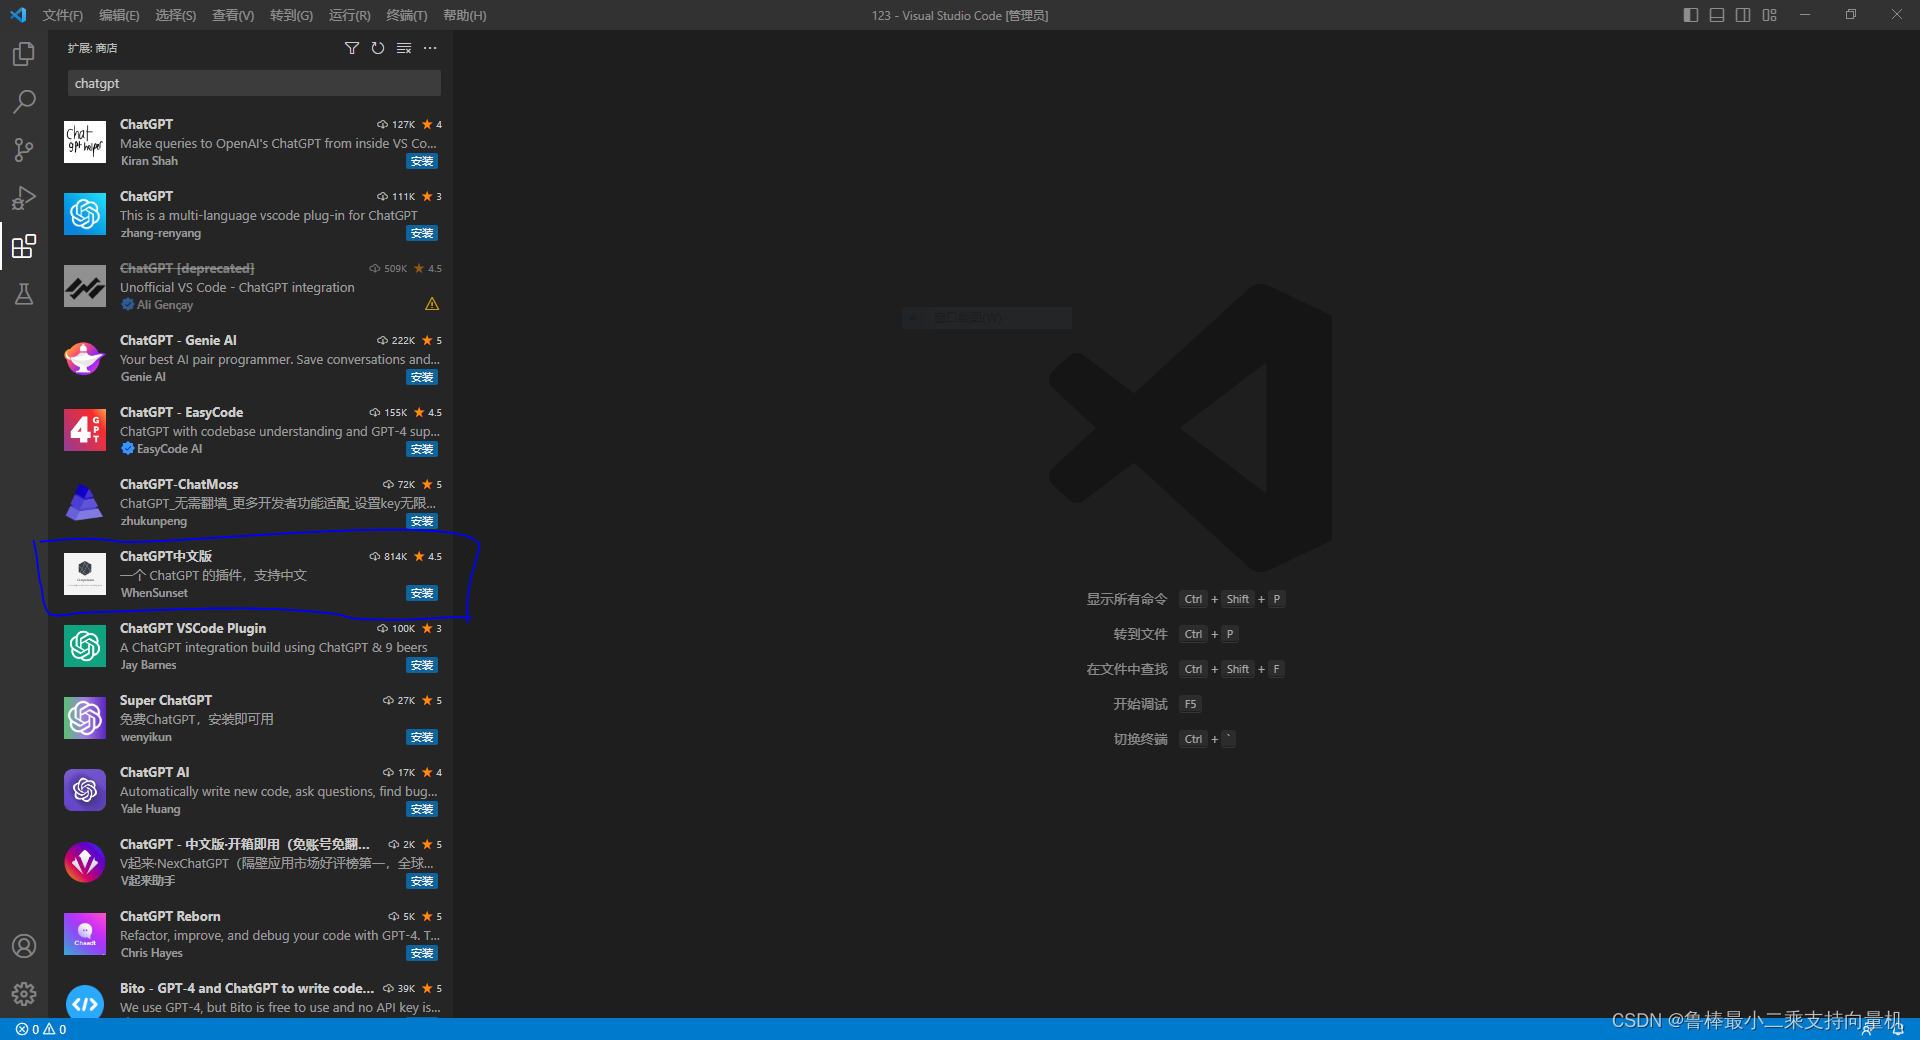Open the 帮助(H) menu
1920x1040 pixels.
(x=464, y=15)
